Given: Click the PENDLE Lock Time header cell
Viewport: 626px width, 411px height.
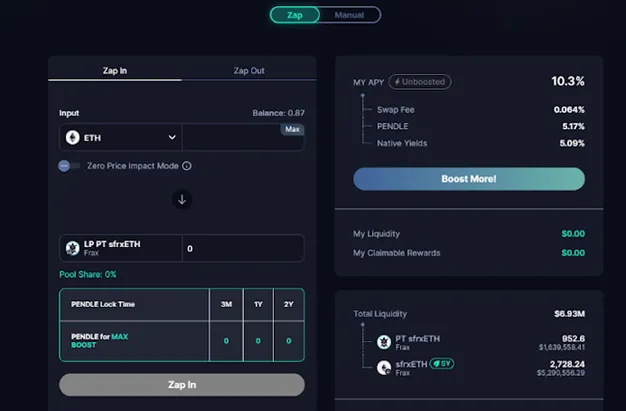Looking at the screenshot, I should coord(135,304).
